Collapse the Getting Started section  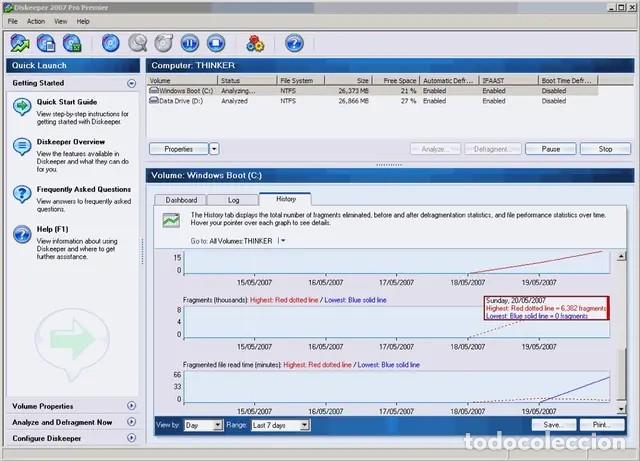pyautogui.click(x=131, y=83)
